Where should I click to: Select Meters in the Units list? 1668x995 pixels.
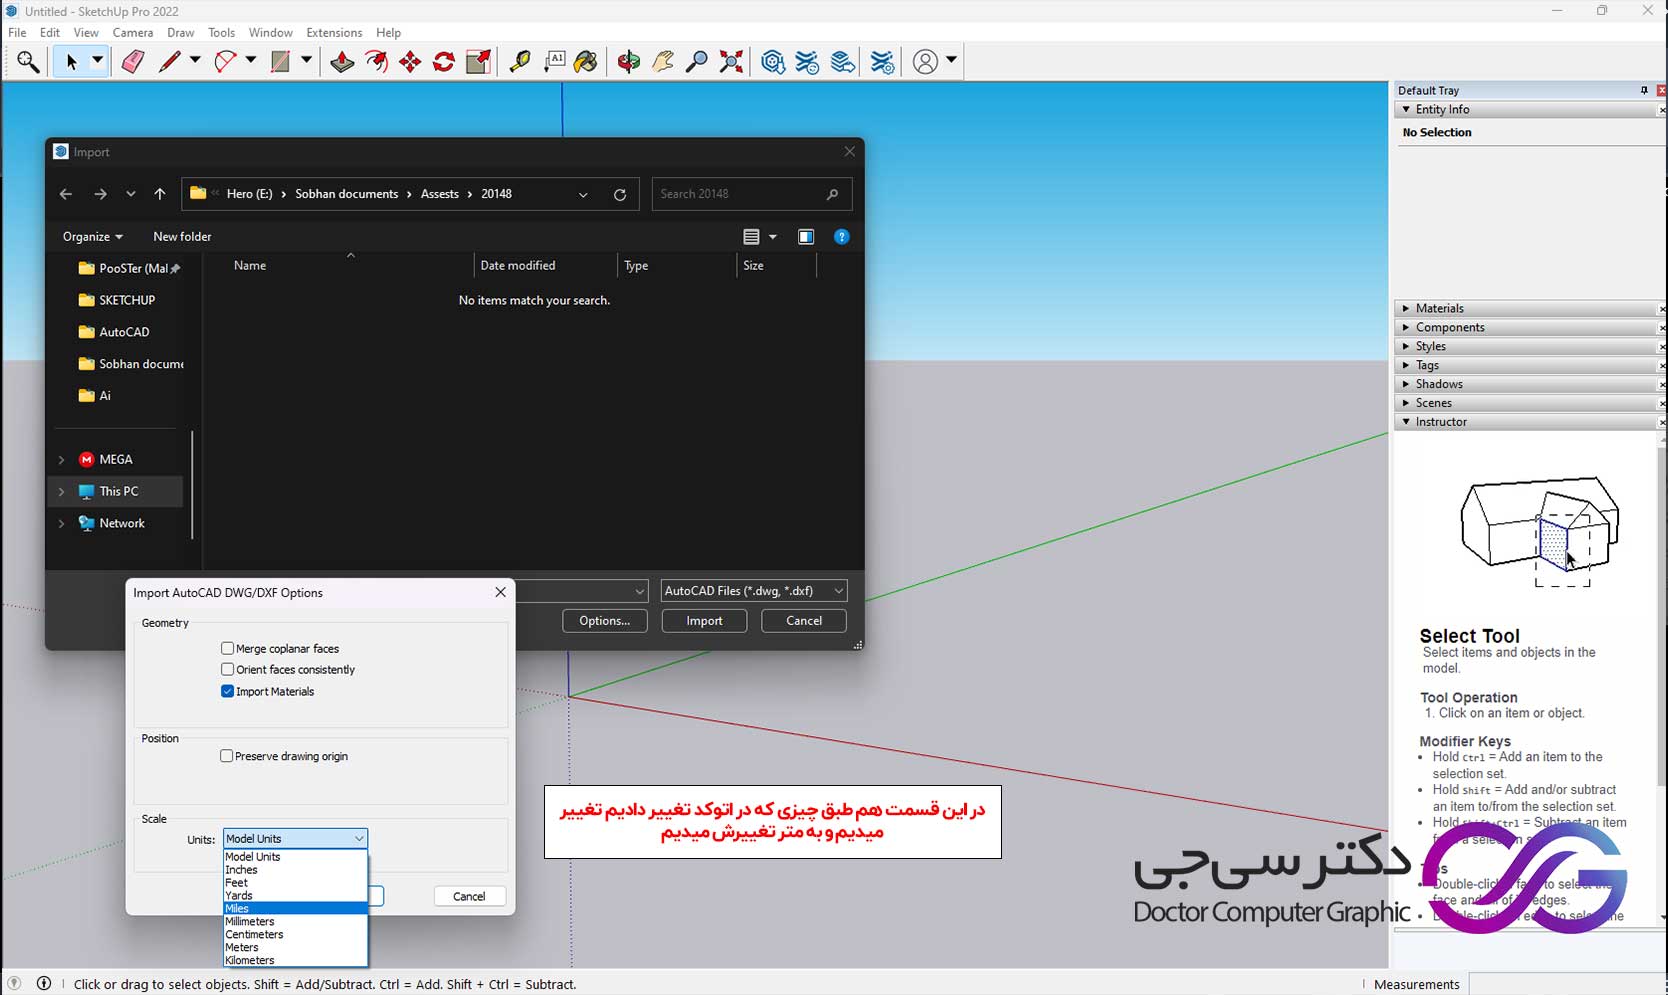(x=295, y=947)
